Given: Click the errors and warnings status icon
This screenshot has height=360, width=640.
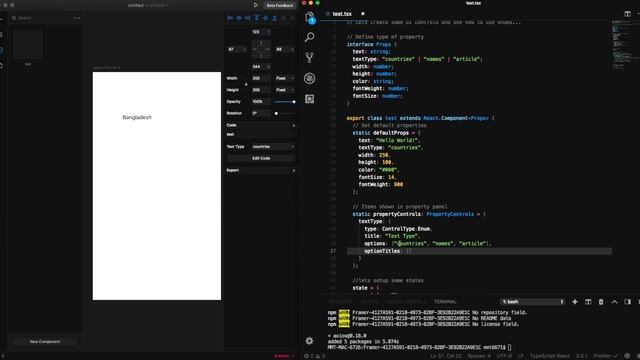Looking at the screenshot, I should click(314, 356).
